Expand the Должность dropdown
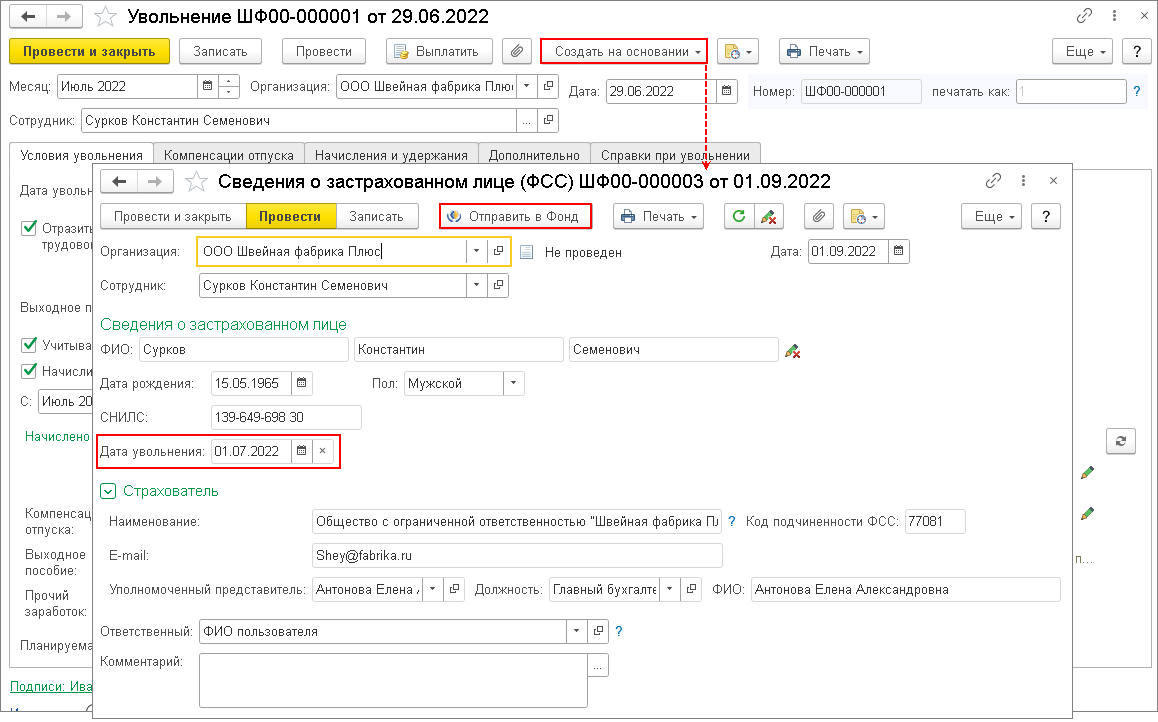Viewport: 1158px width, 722px height. pyautogui.click(x=670, y=589)
